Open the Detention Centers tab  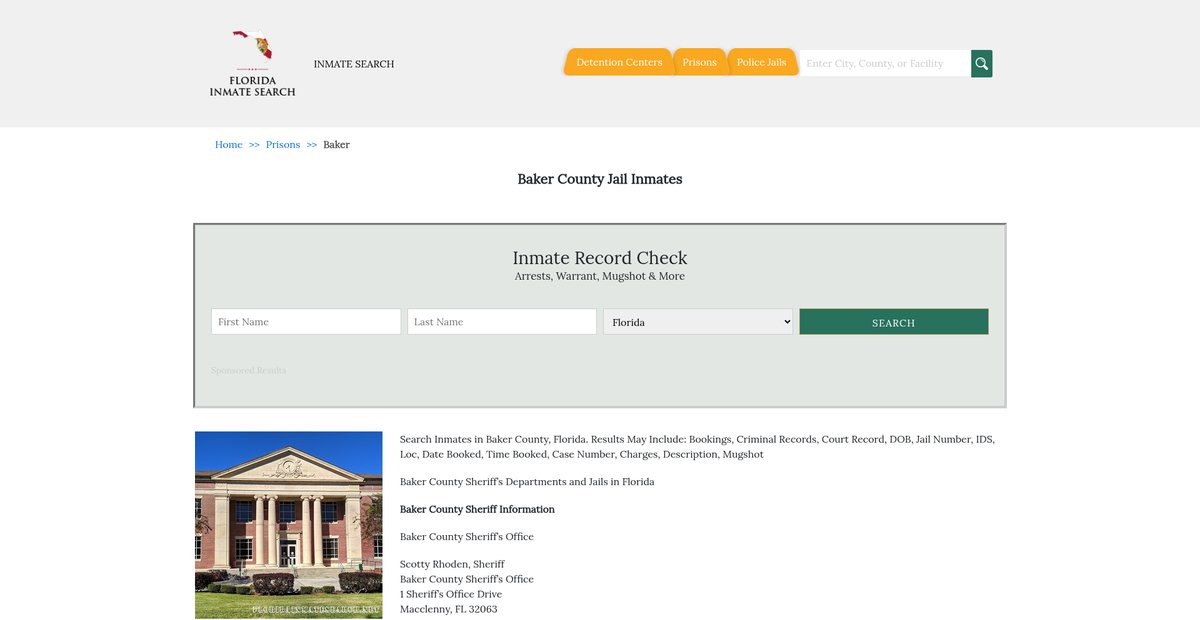(618, 62)
